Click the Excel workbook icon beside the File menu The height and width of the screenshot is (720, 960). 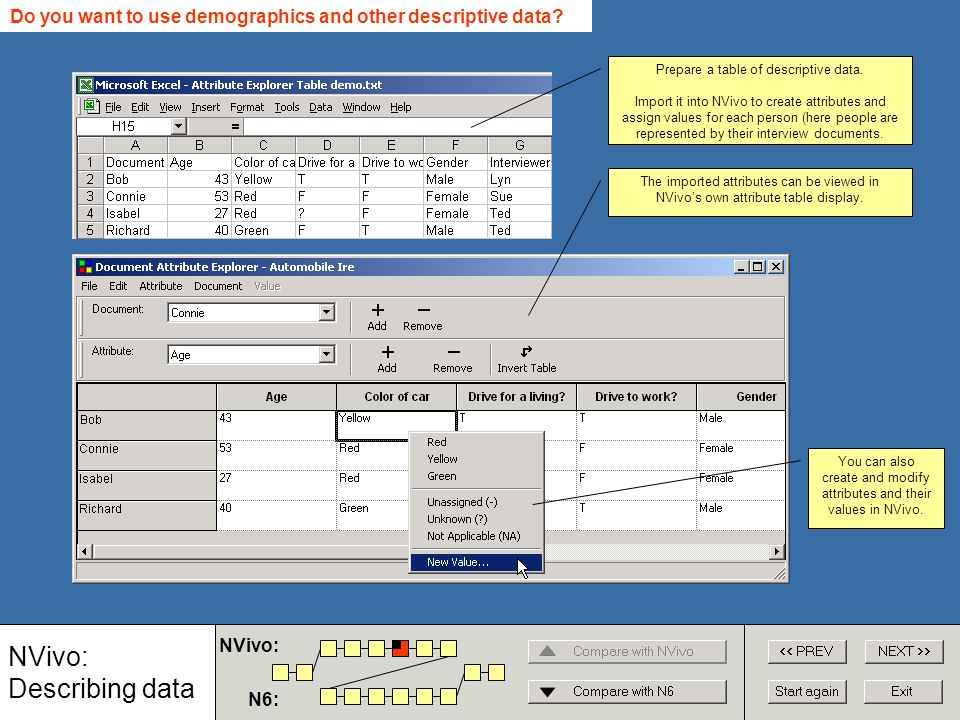point(92,107)
